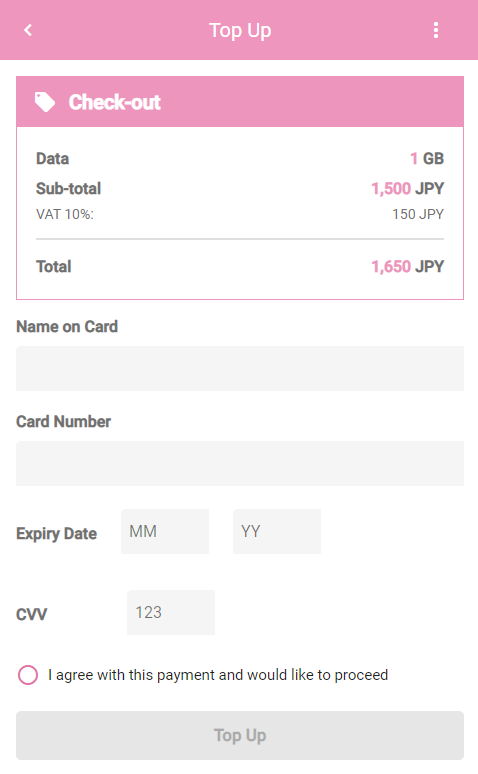The image size is (478, 774).
Task: Click the Expiry Date label
Action: tap(57, 534)
